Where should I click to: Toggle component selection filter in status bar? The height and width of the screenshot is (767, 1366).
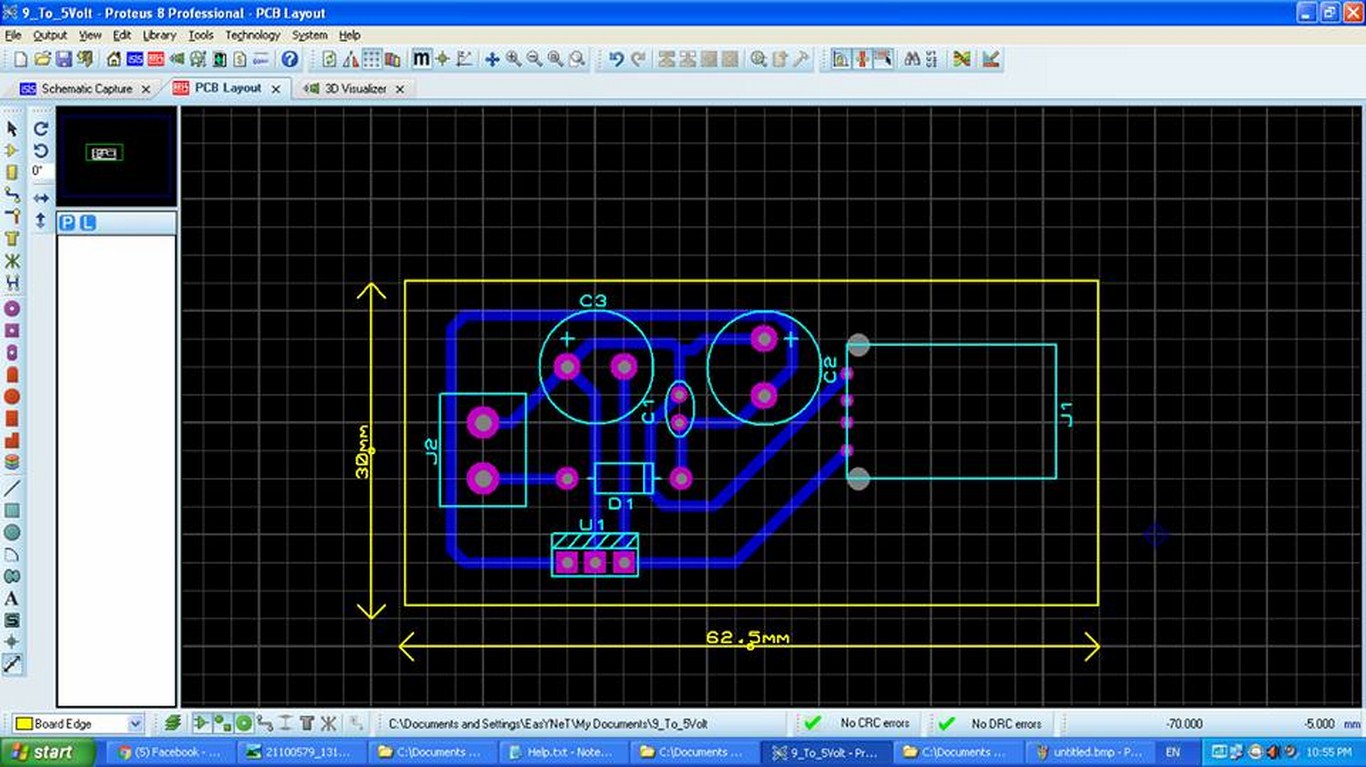pyautogui.click(x=201, y=723)
